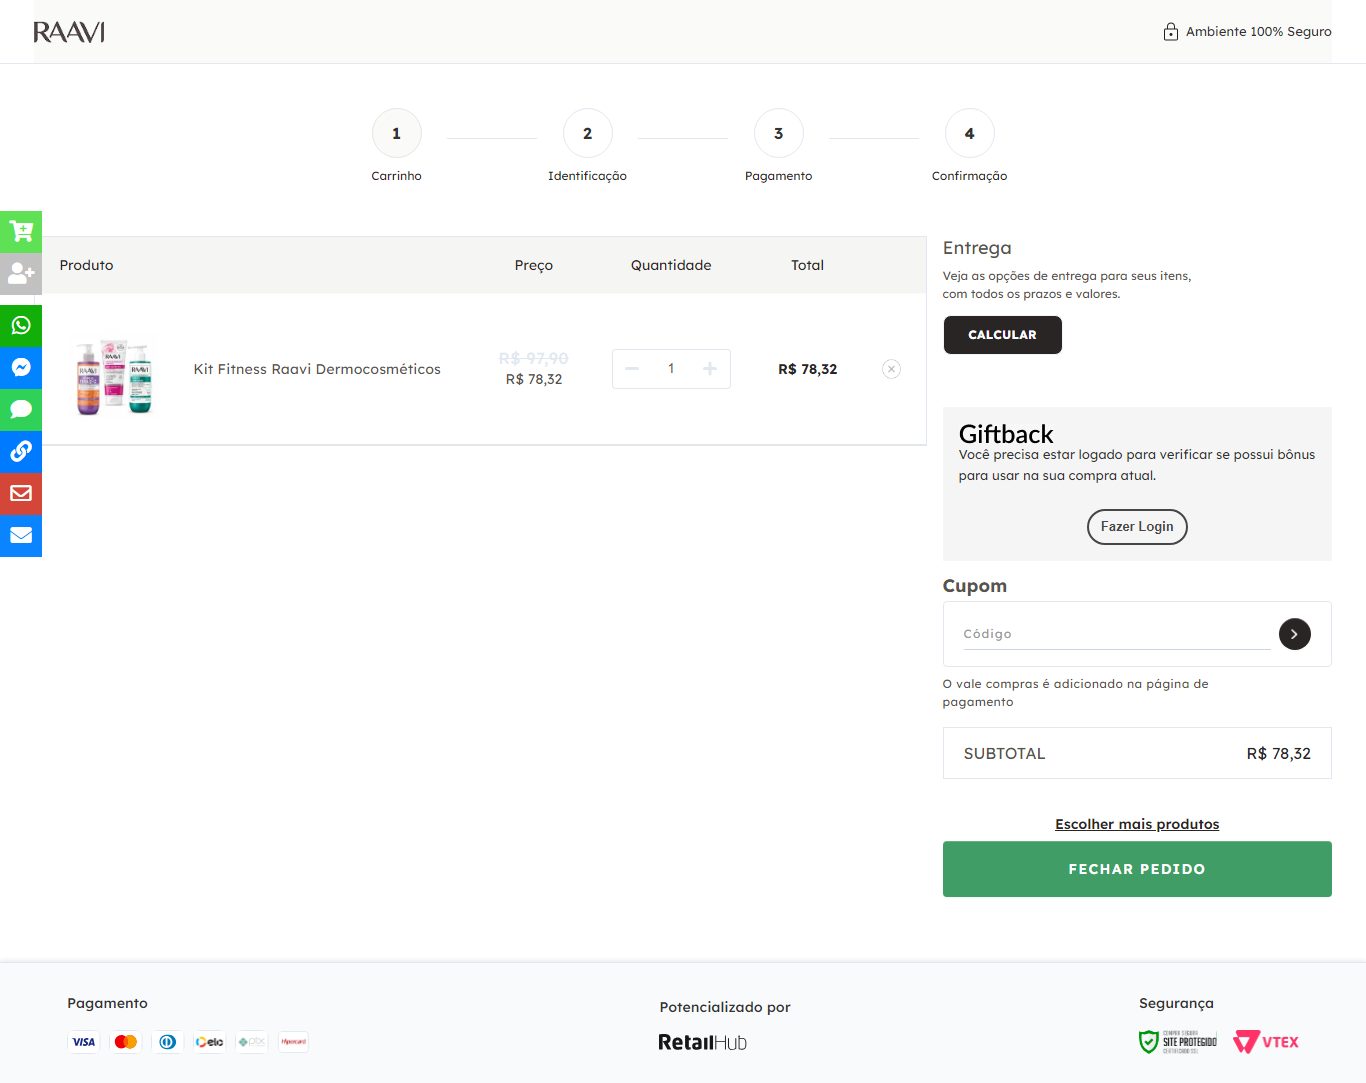Image resolution: width=1366 pixels, height=1083 pixels.
Task: Decrease quantity with the minus button
Action: 632,369
